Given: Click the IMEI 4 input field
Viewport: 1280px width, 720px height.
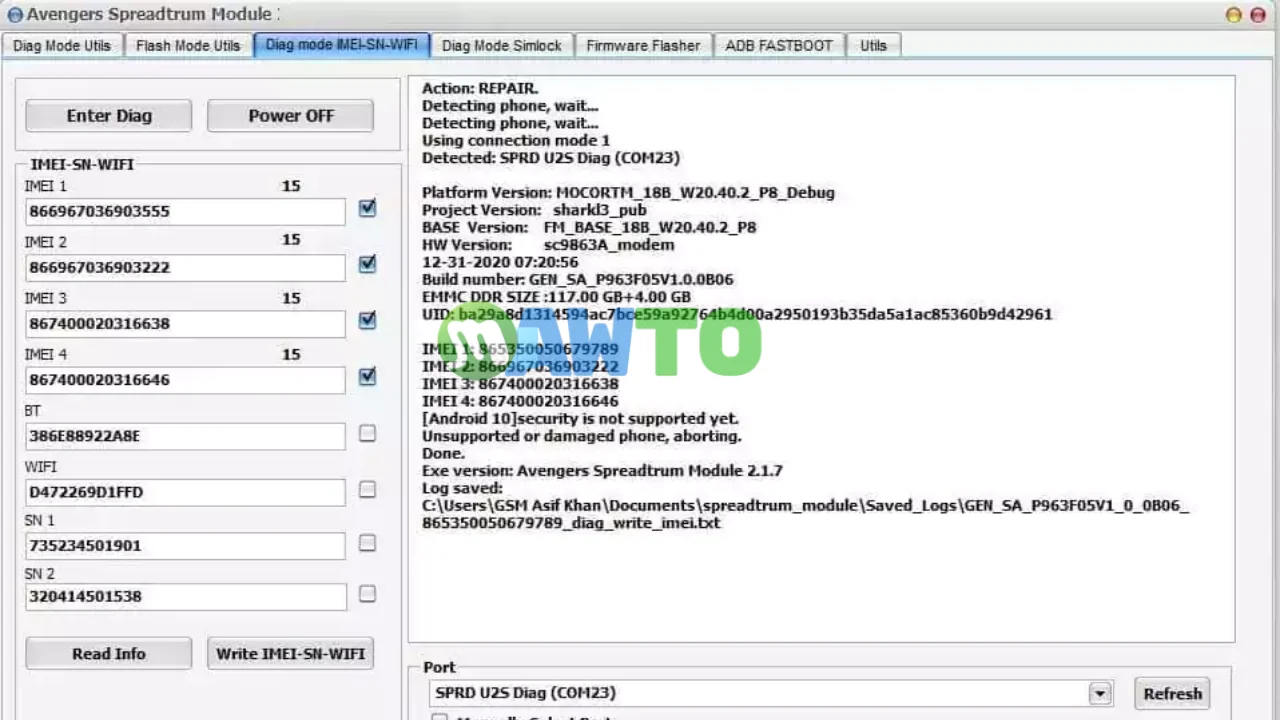Looking at the screenshot, I should click(x=186, y=380).
